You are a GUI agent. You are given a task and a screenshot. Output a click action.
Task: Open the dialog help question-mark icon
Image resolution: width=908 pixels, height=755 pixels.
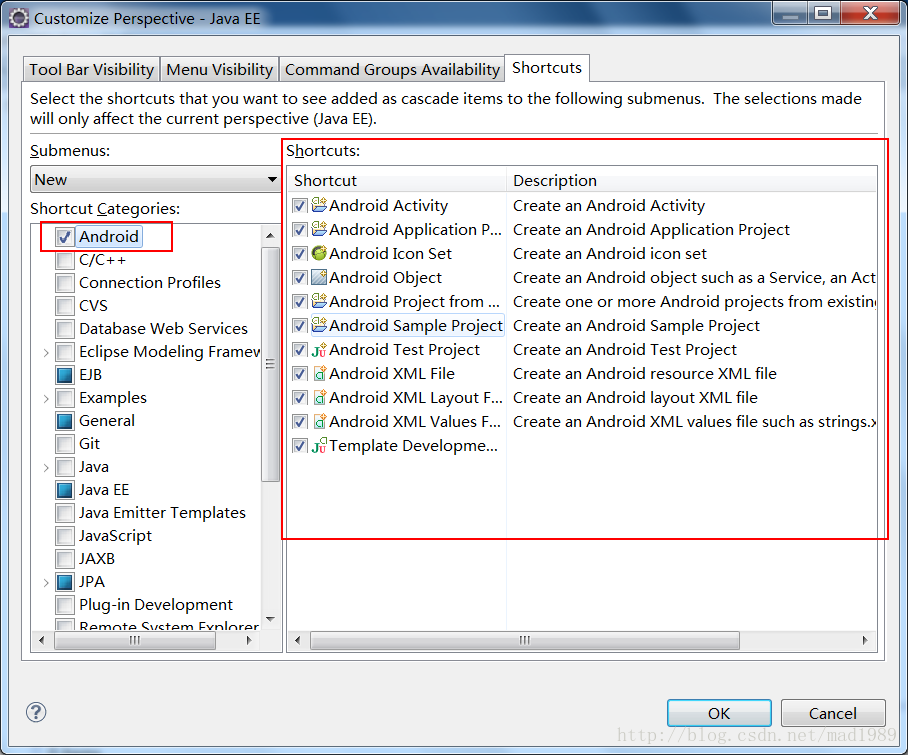click(36, 712)
